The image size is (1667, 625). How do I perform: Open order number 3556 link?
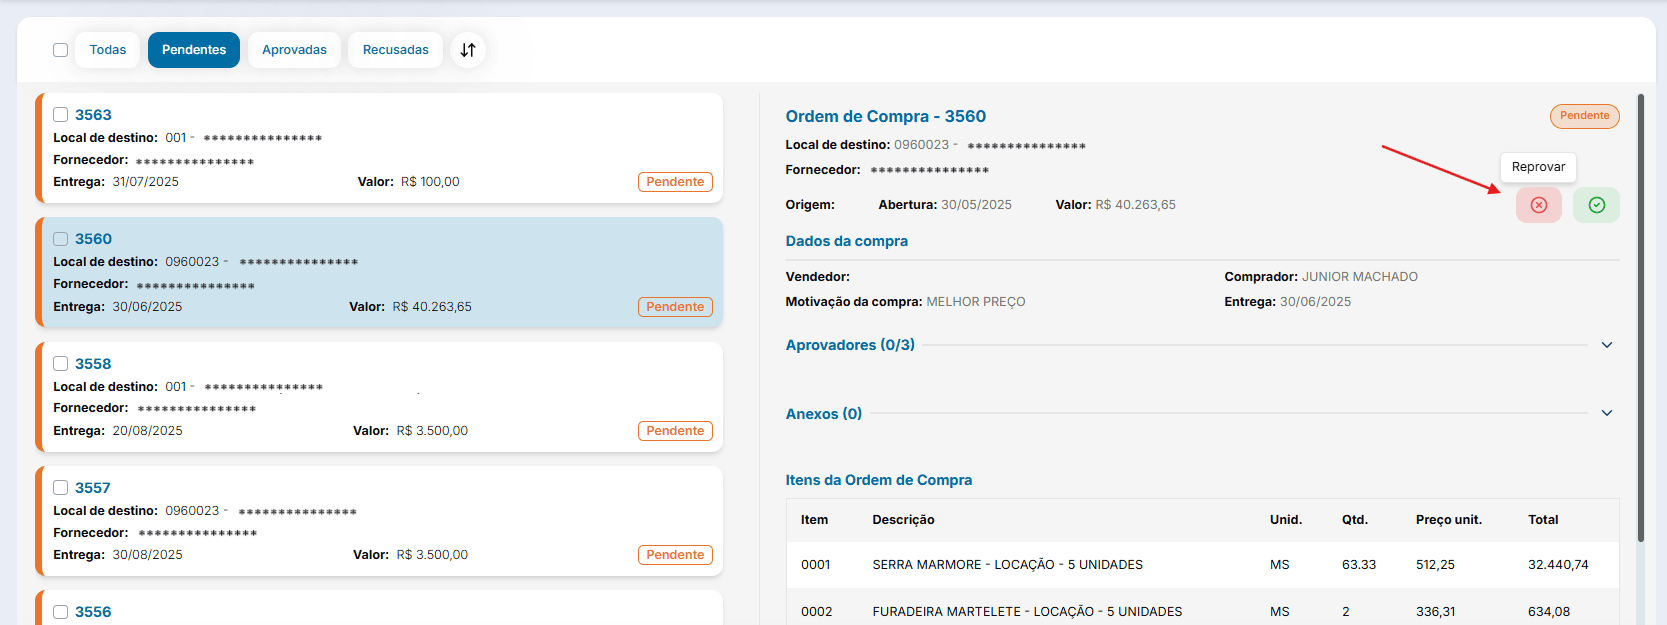93,612
